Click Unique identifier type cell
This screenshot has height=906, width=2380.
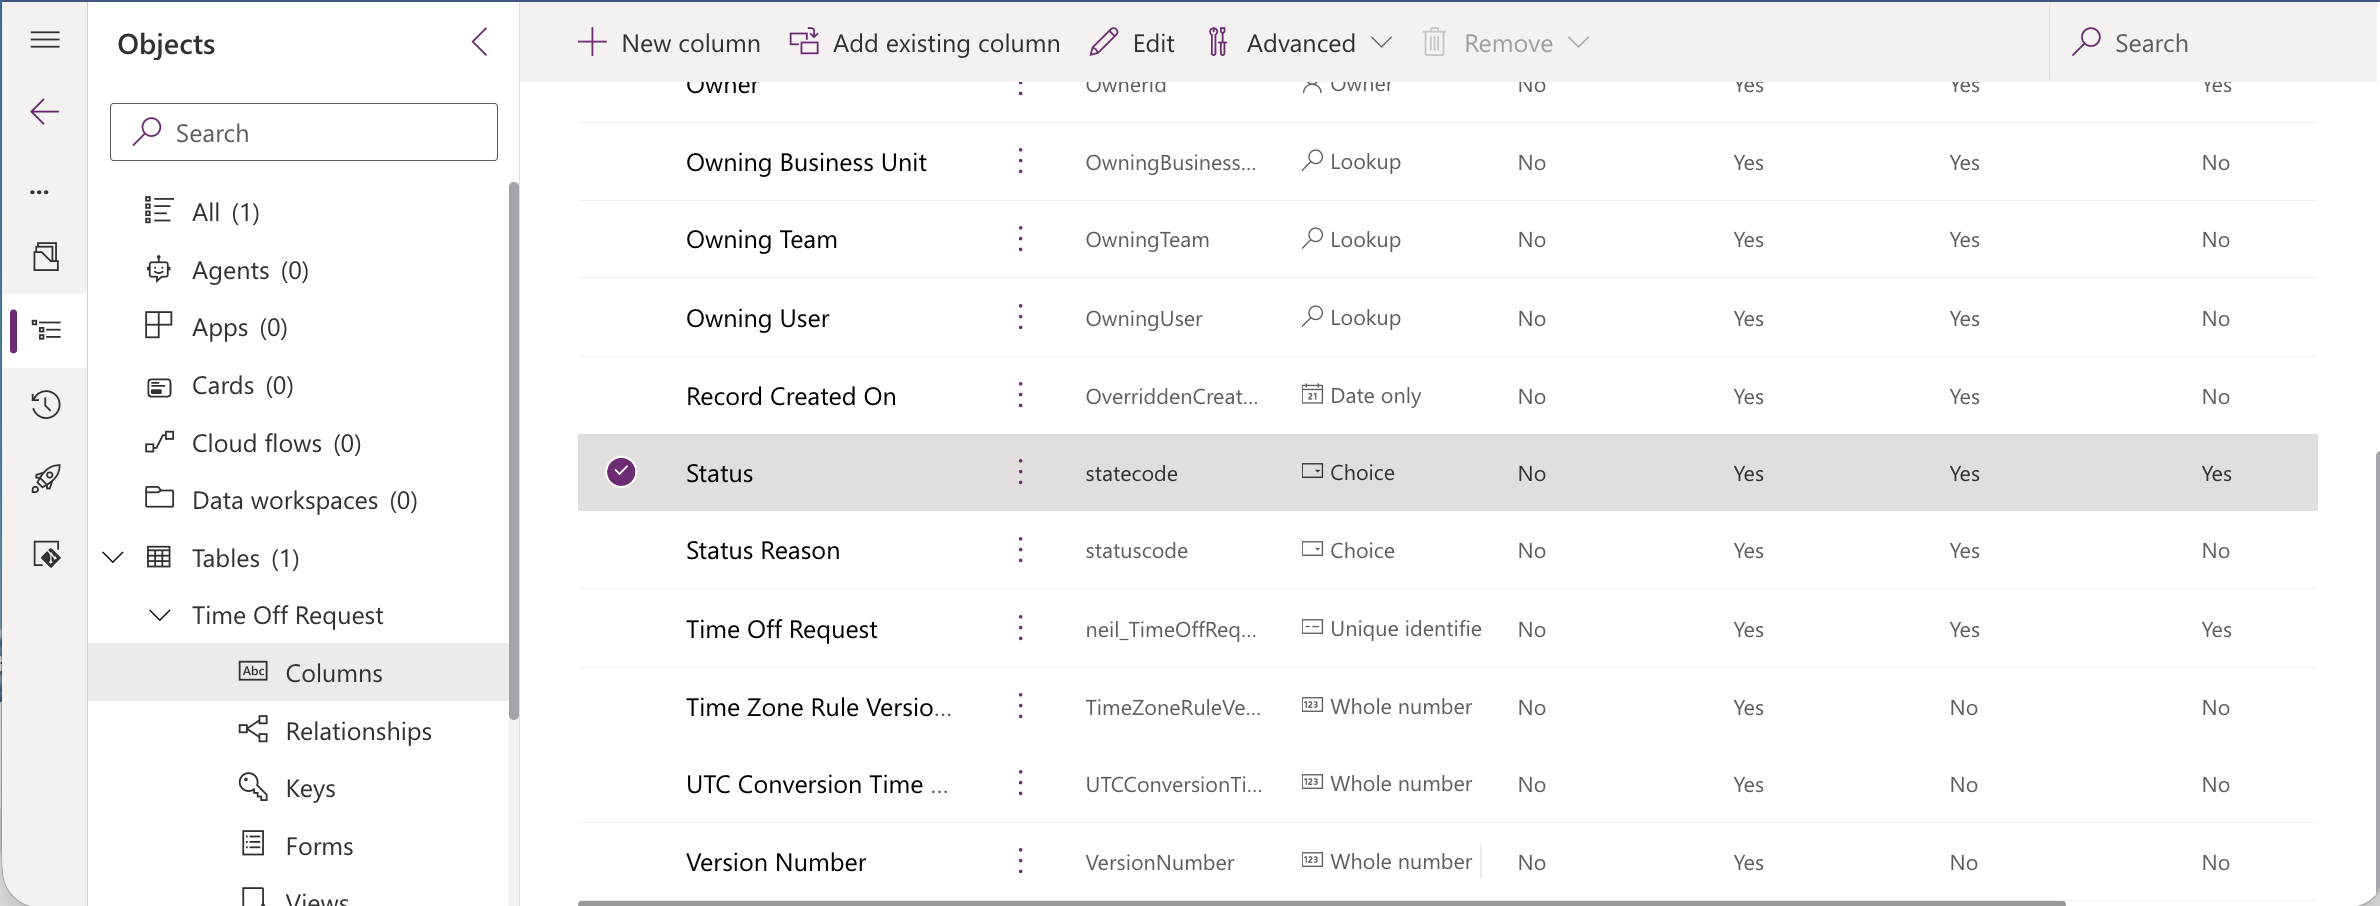[x=1391, y=629]
